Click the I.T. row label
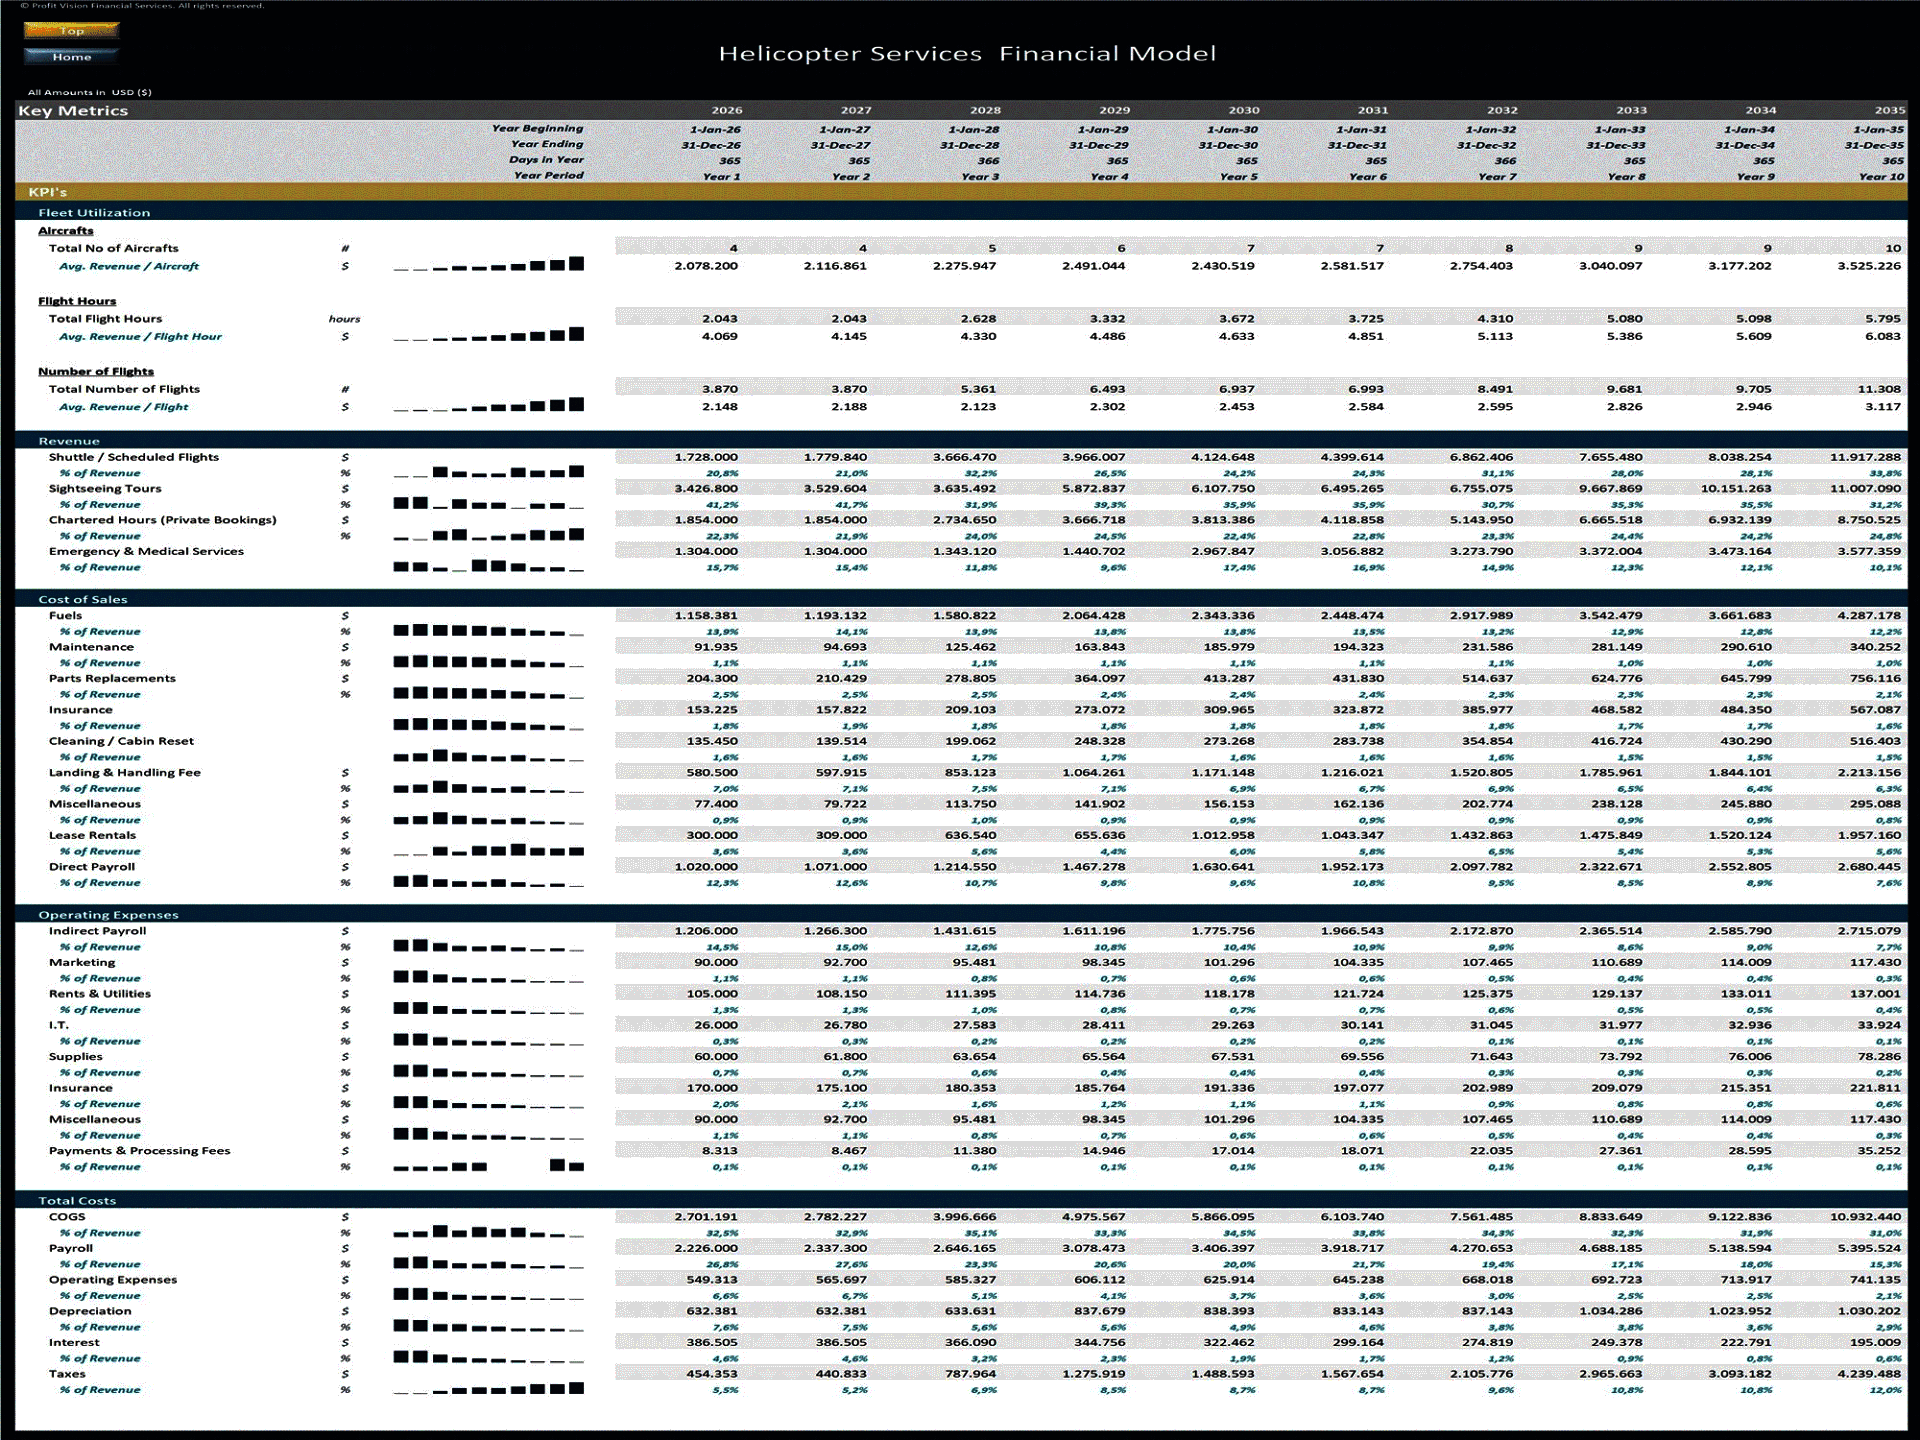1920x1440 pixels. point(59,1026)
